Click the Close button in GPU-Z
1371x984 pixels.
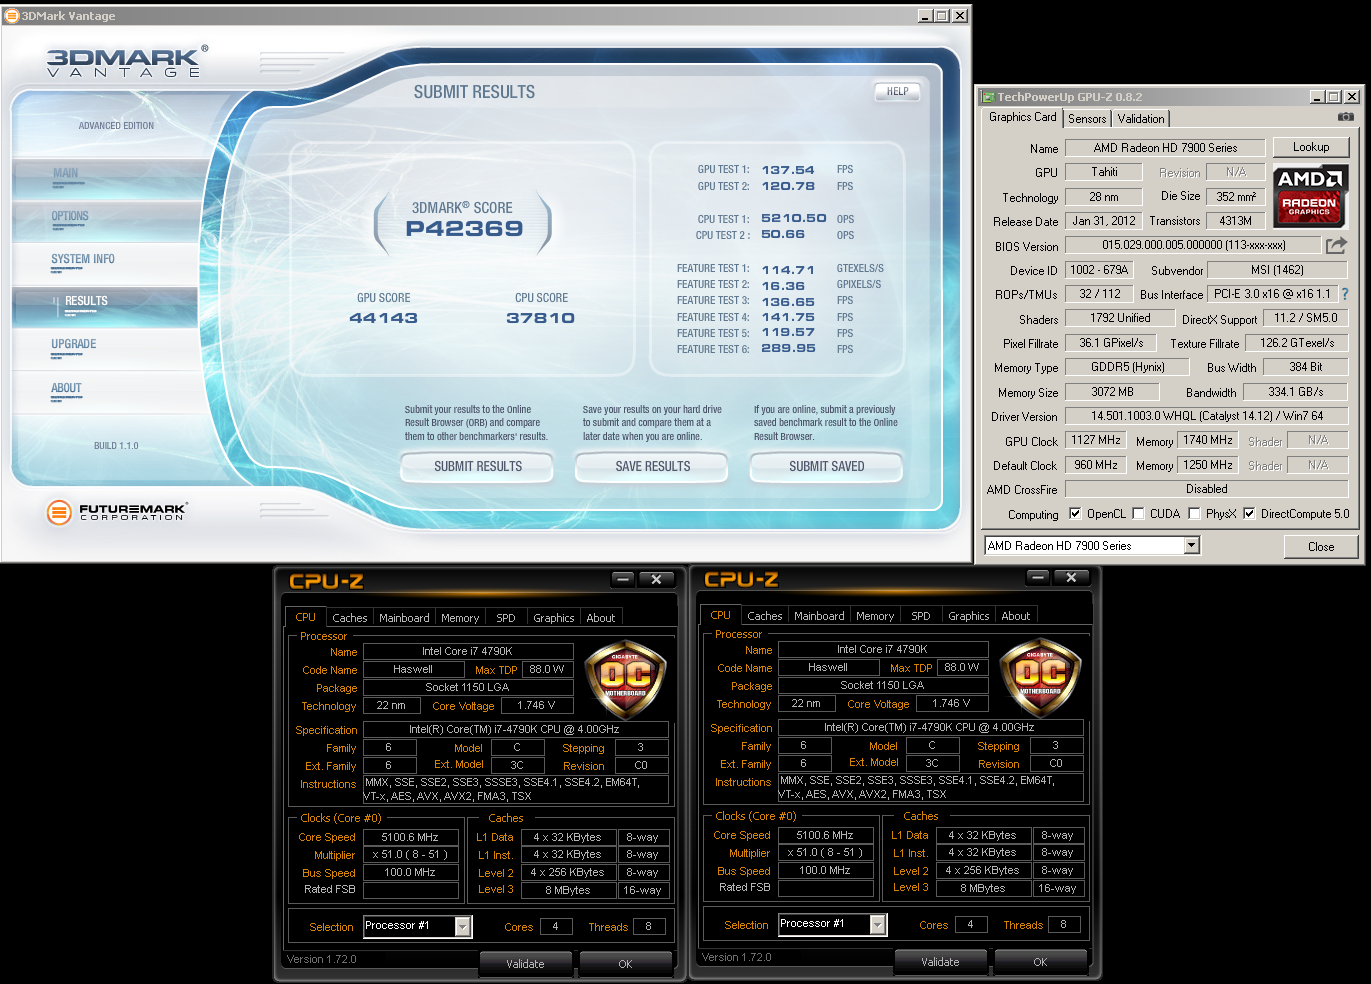(x=1321, y=546)
